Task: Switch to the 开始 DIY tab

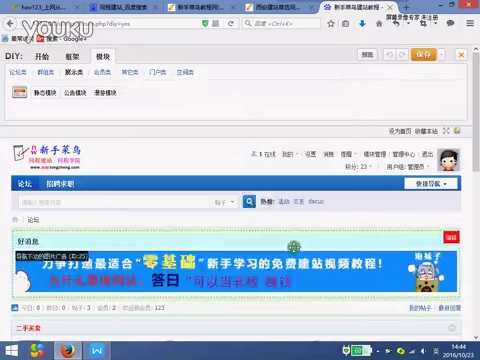Action: tap(42, 56)
